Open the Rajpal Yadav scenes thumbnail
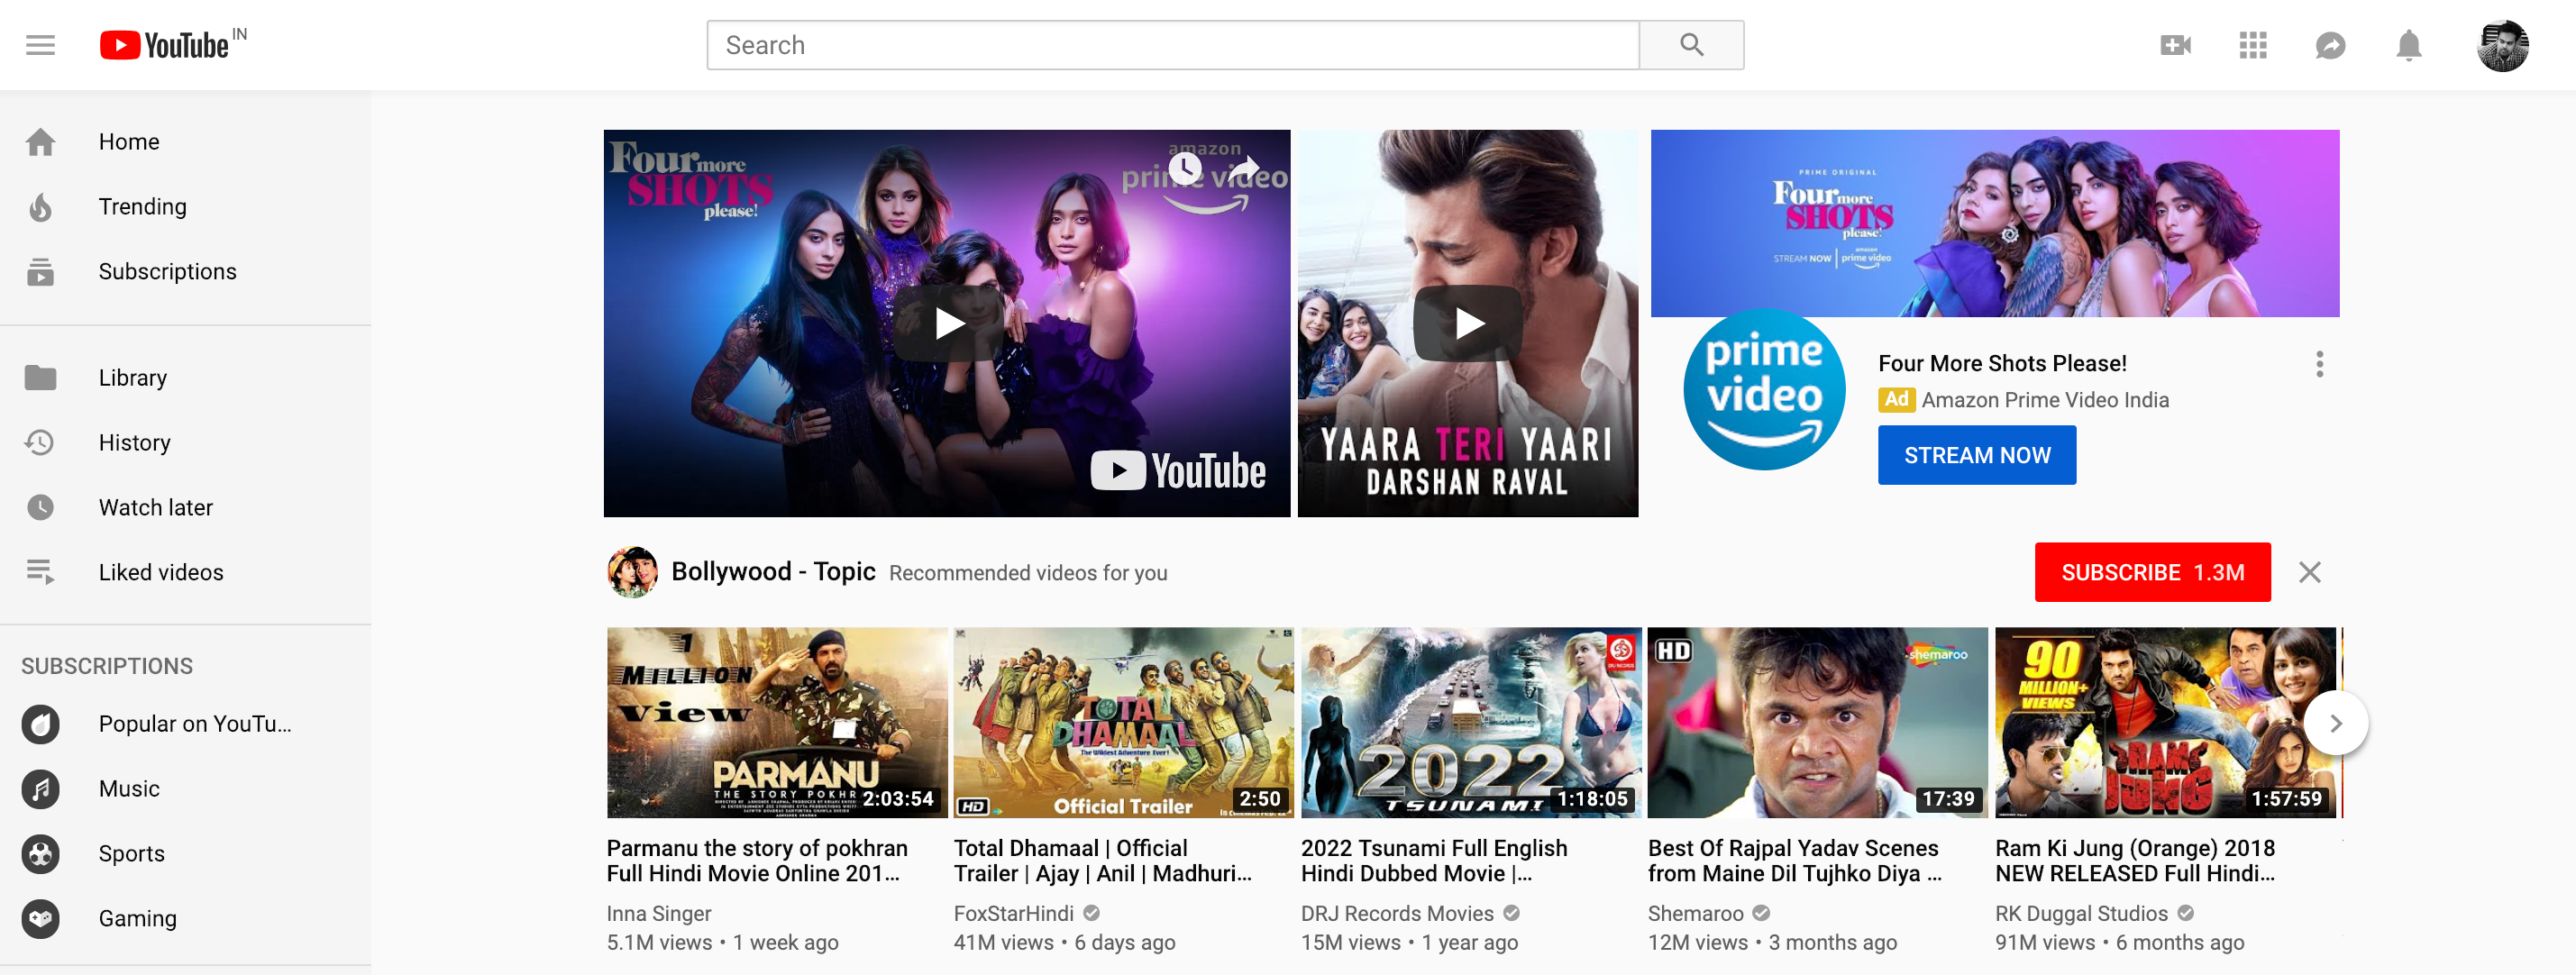This screenshot has height=975, width=2576. pos(1818,723)
